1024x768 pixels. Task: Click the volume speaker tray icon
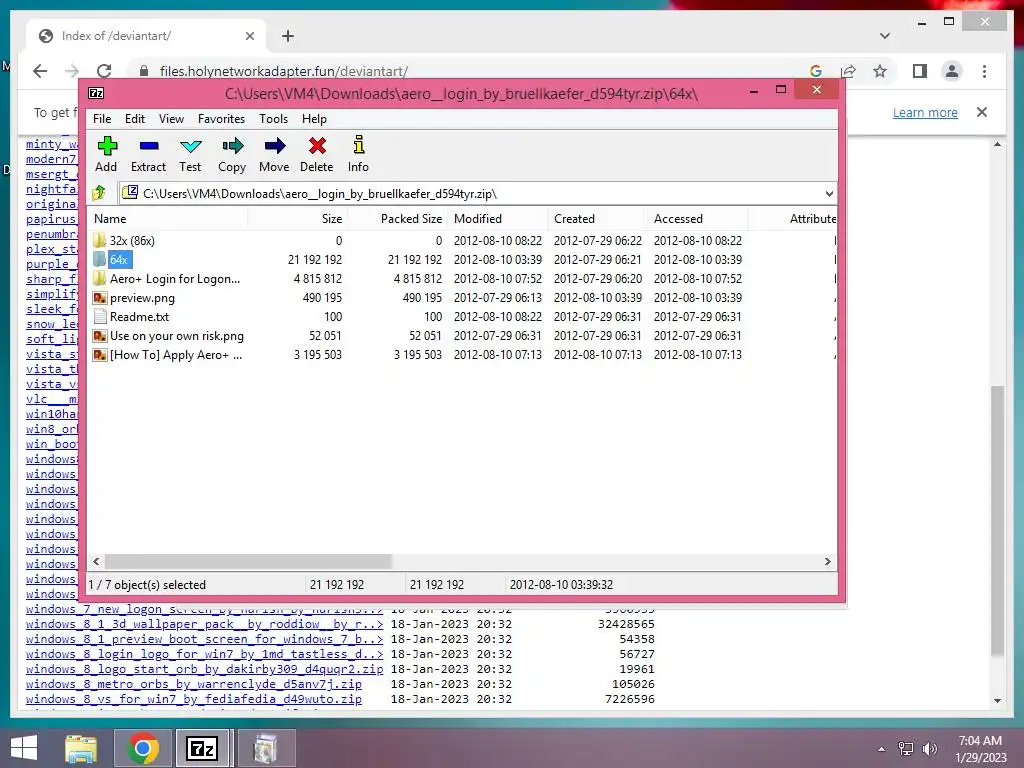click(x=931, y=749)
